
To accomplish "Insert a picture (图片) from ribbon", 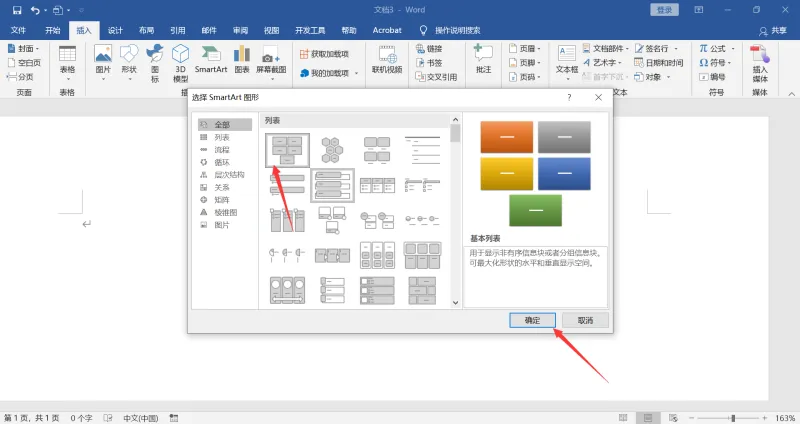I will 103,62.
